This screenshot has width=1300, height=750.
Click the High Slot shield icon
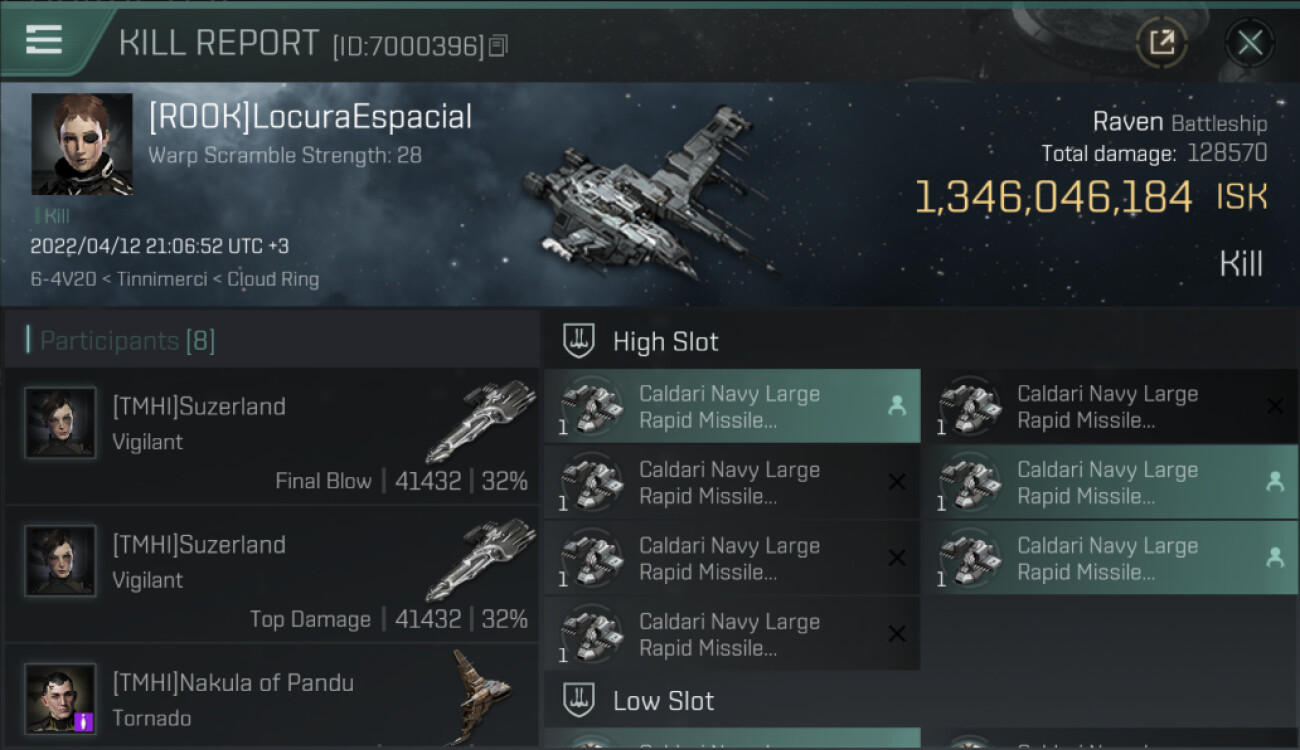pyautogui.click(x=580, y=341)
